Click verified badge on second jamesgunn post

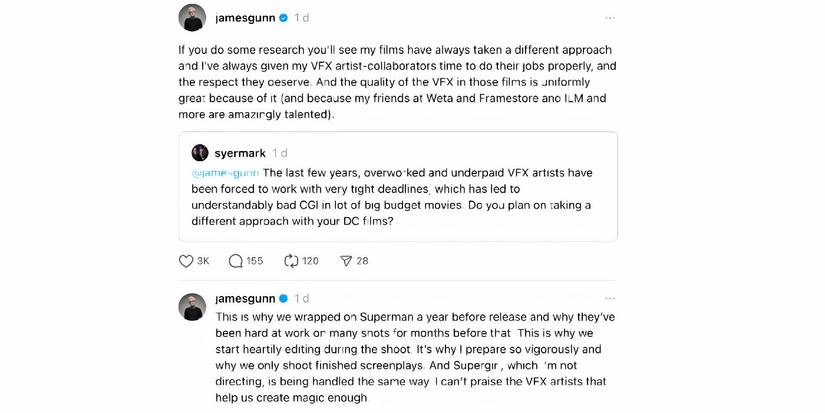click(284, 299)
